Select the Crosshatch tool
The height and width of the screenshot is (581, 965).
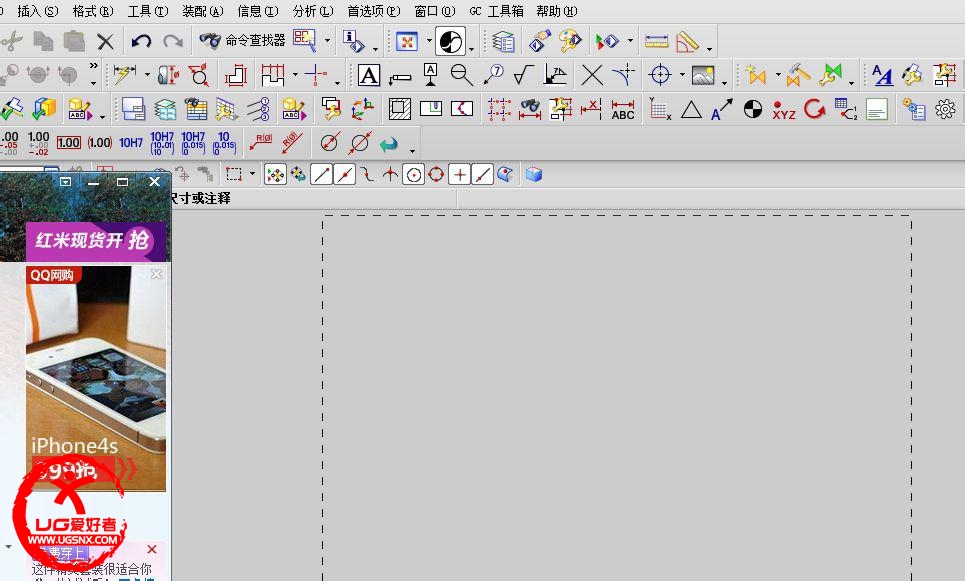[x=400, y=109]
